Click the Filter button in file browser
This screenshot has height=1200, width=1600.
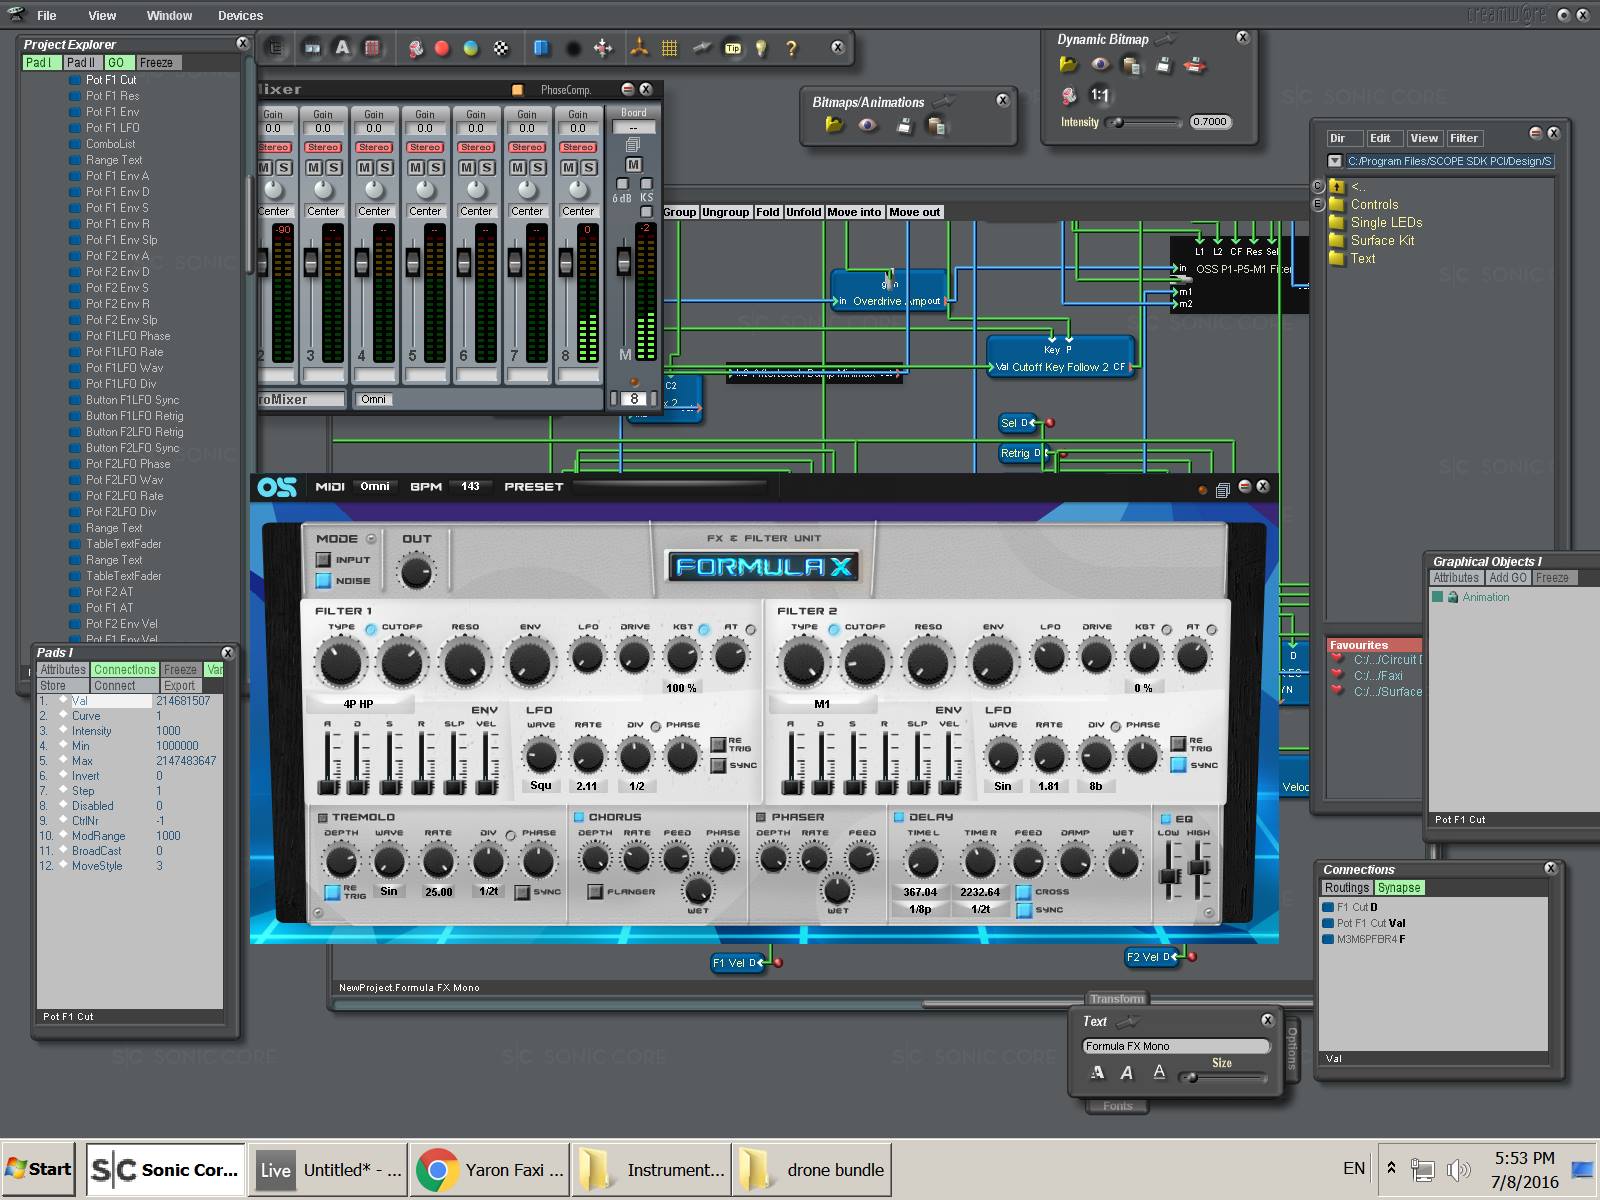point(1463,139)
